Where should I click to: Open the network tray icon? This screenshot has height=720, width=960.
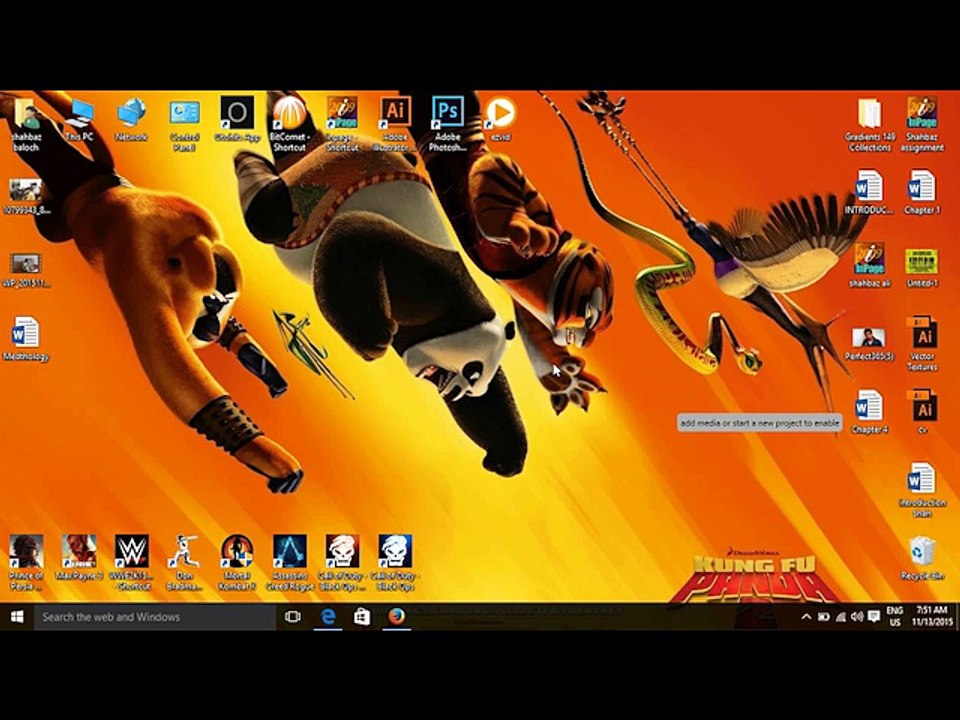[841, 617]
